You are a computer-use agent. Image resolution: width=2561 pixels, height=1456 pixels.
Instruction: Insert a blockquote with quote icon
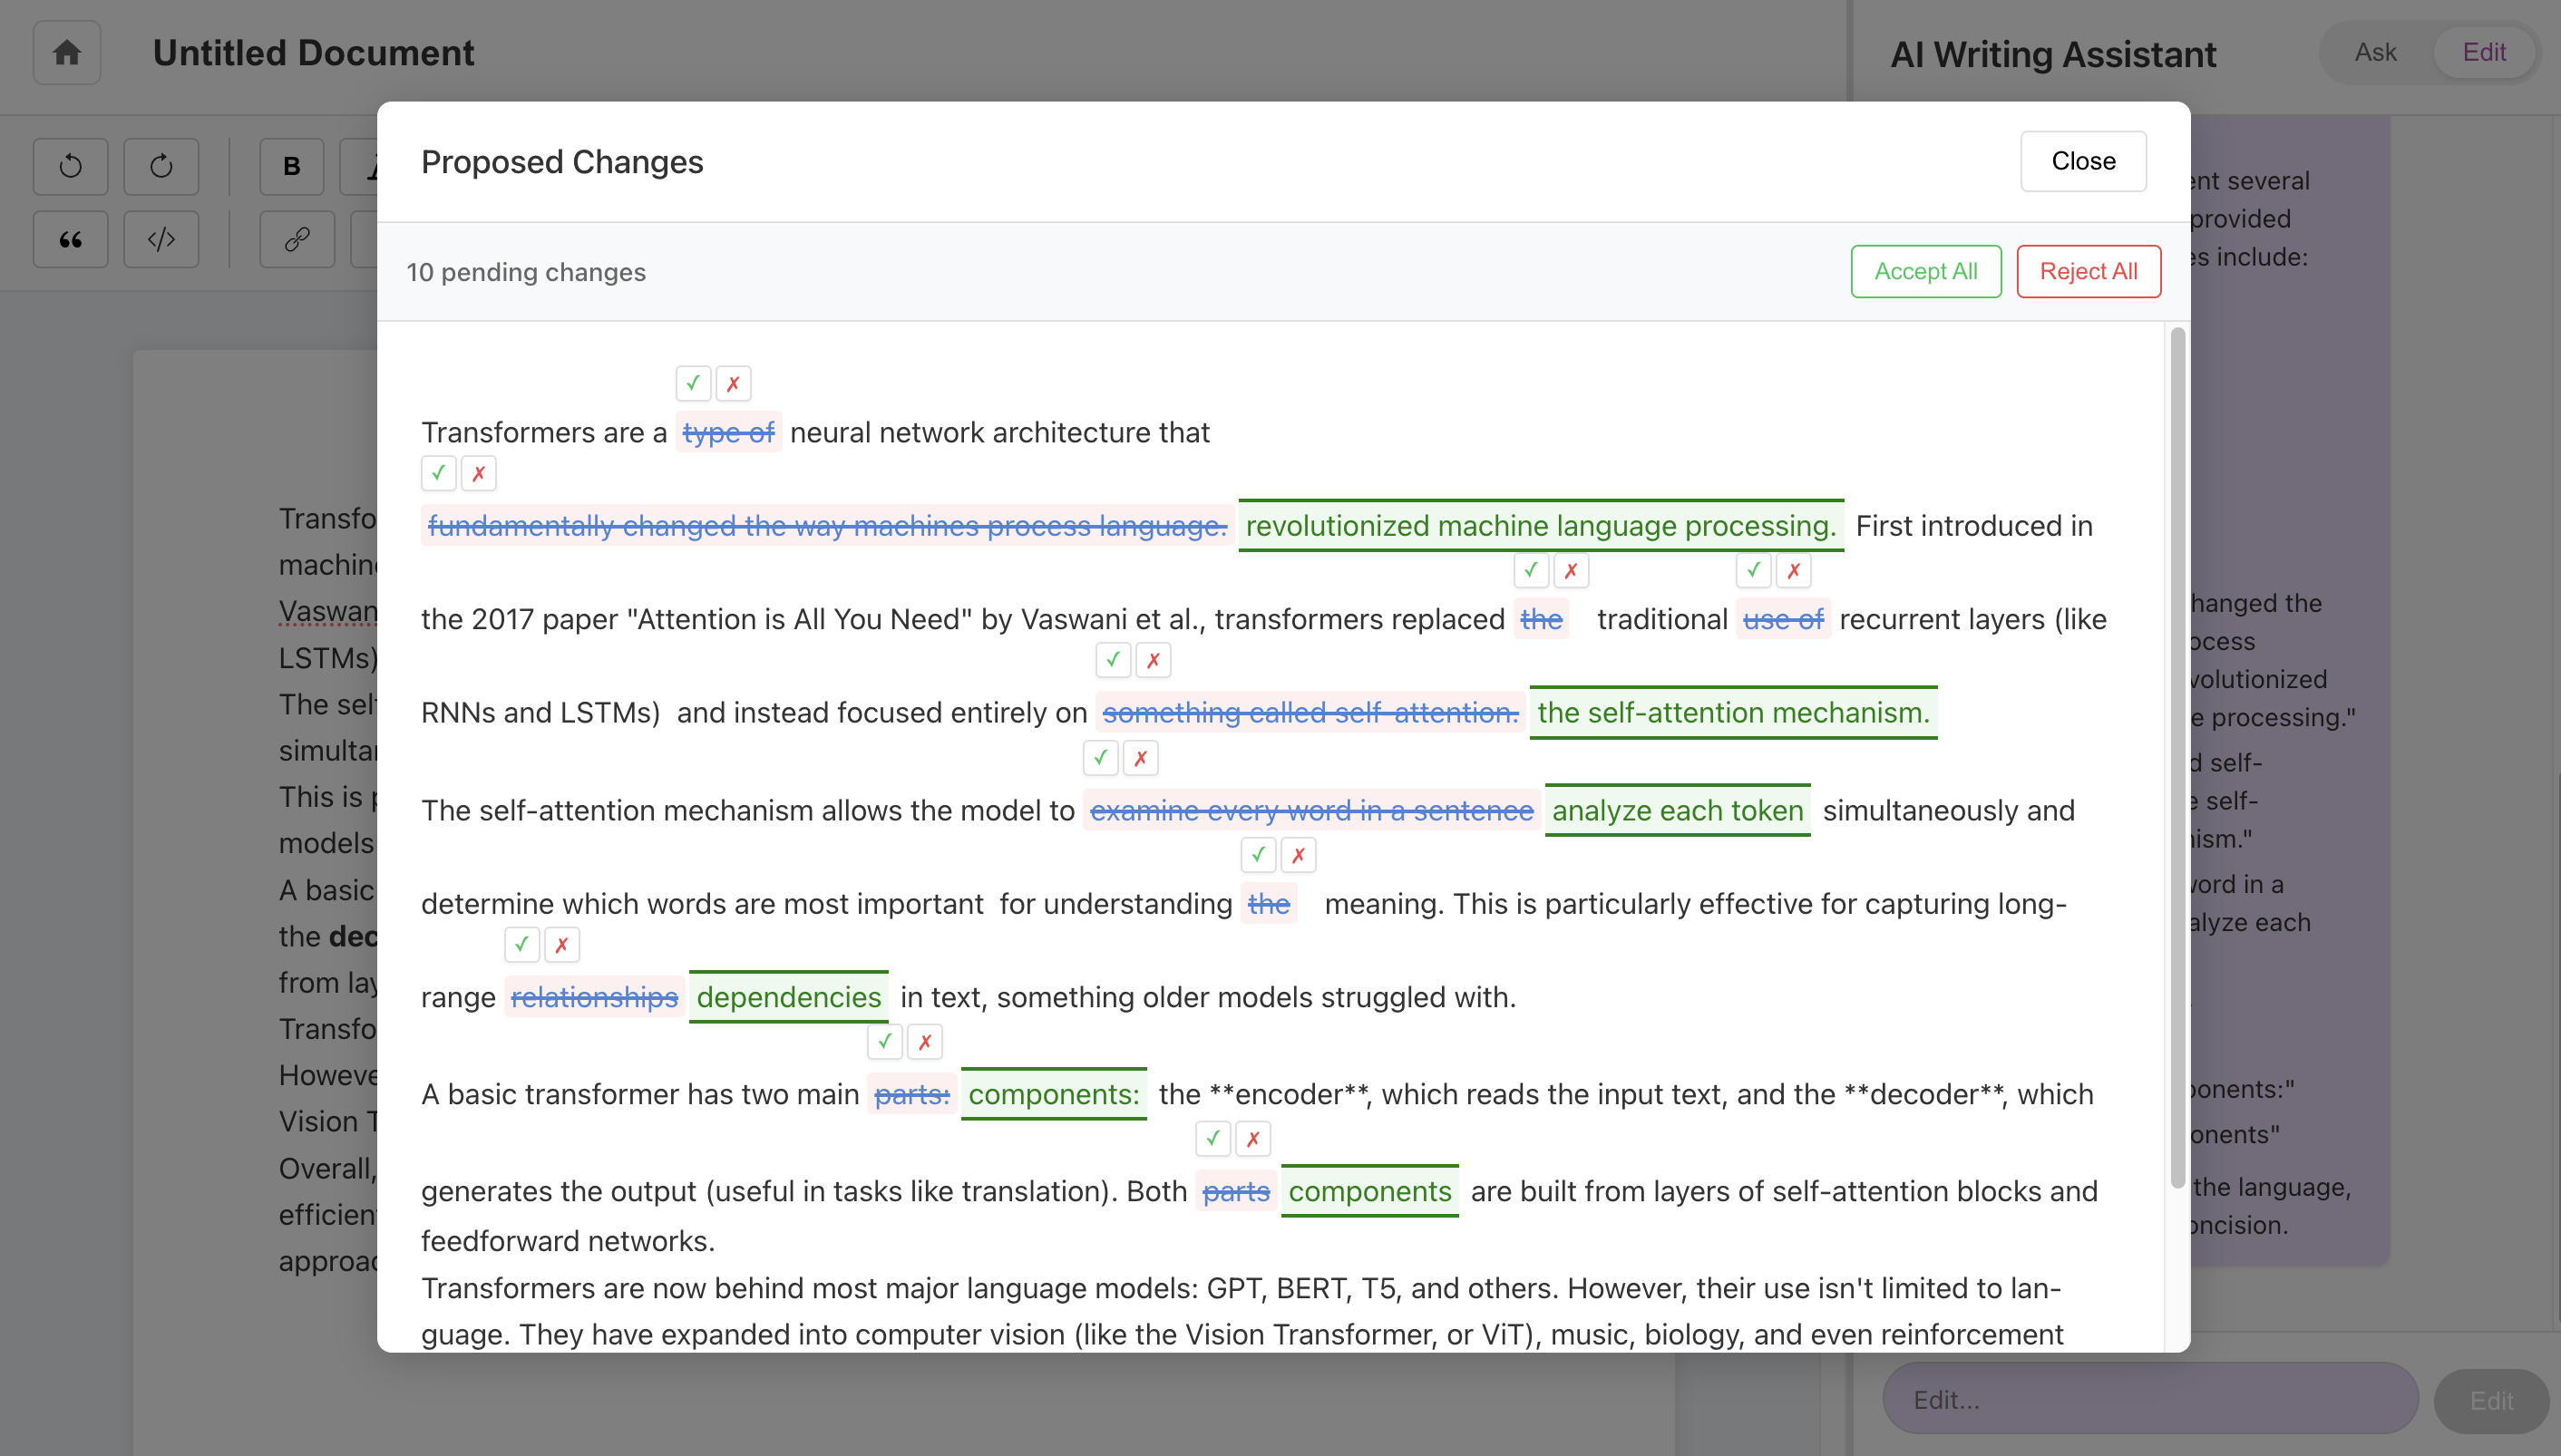(x=70, y=240)
